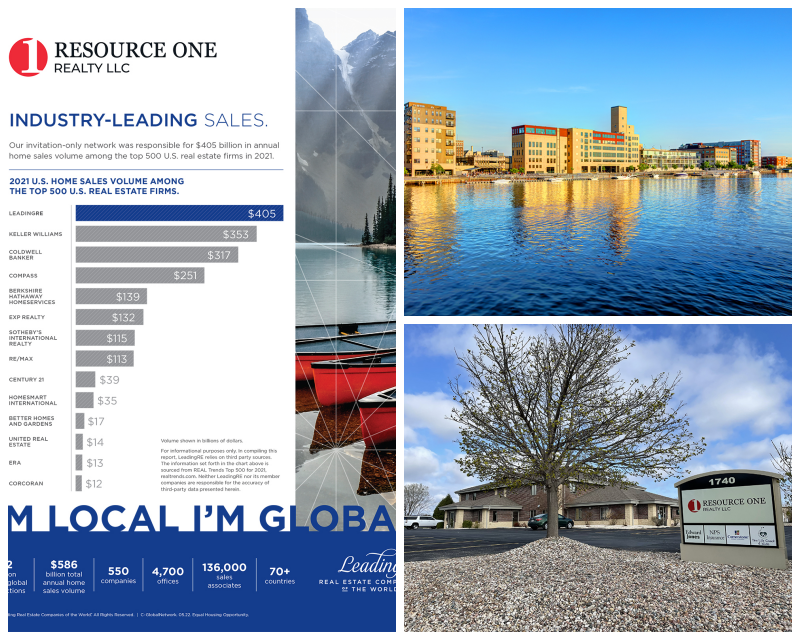The width and height of the screenshot is (800, 640).
Task: Click the Keller Williams $353 bar
Action: point(166,234)
